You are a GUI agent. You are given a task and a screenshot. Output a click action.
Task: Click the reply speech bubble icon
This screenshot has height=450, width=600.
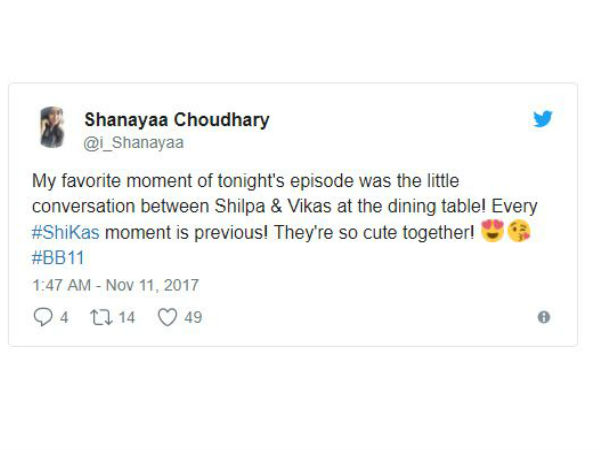pos(43,317)
